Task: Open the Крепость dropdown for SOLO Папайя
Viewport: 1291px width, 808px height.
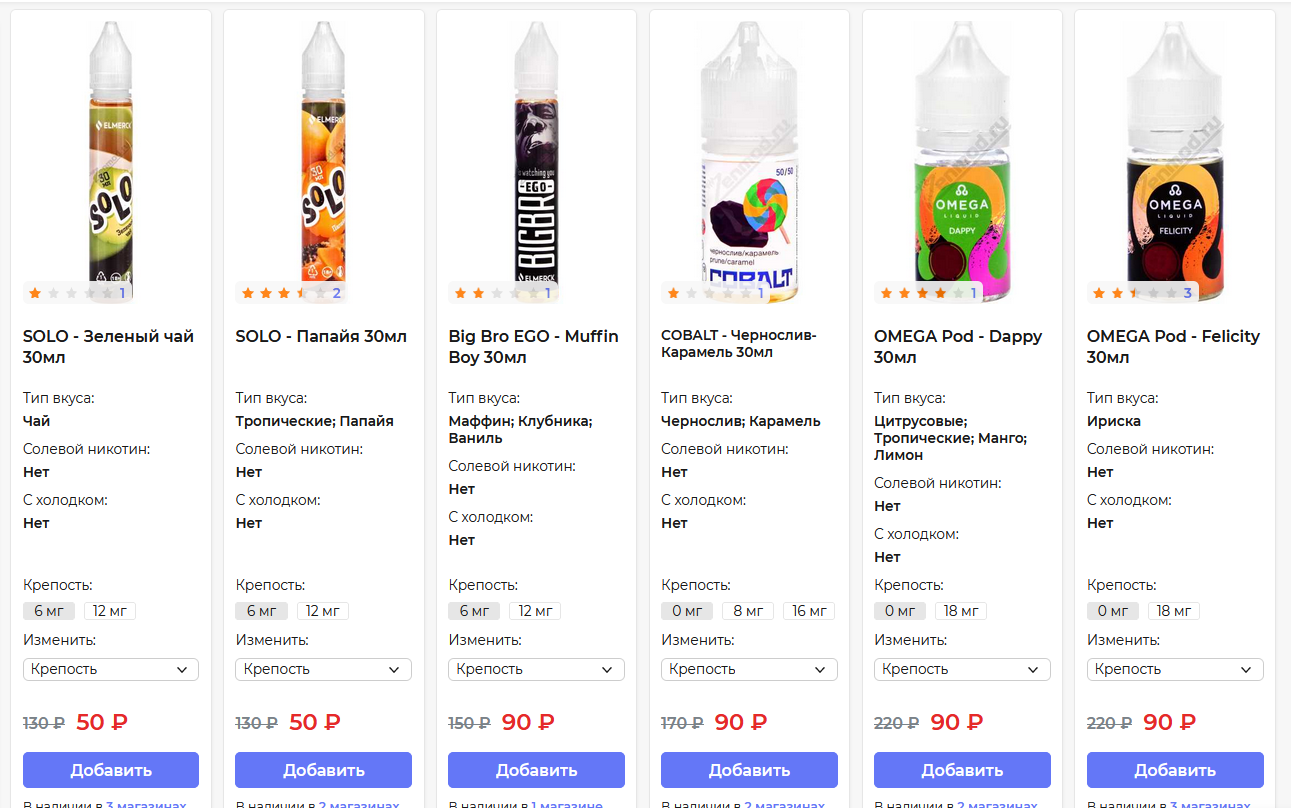Action: (x=323, y=669)
